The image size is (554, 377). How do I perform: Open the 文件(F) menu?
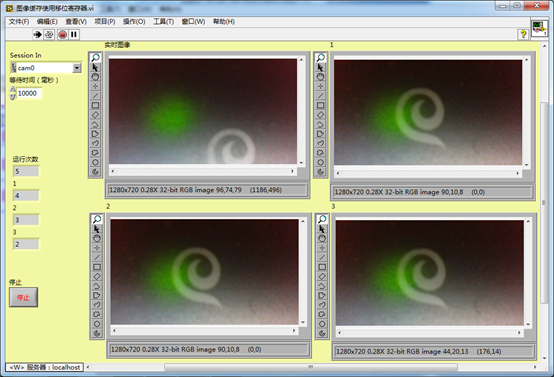19,22
